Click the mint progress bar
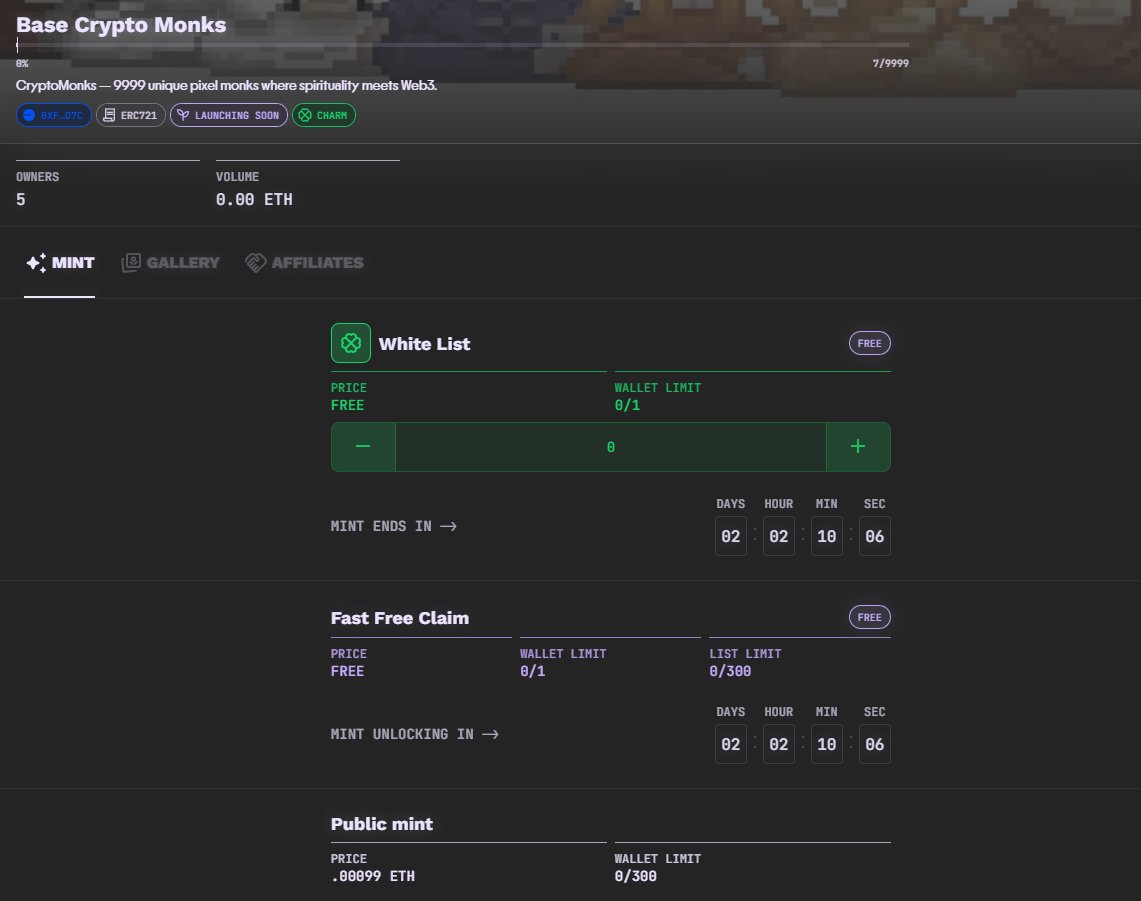Image resolution: width=1141 pixels, height=901 pixels. (x=462, y=45)
